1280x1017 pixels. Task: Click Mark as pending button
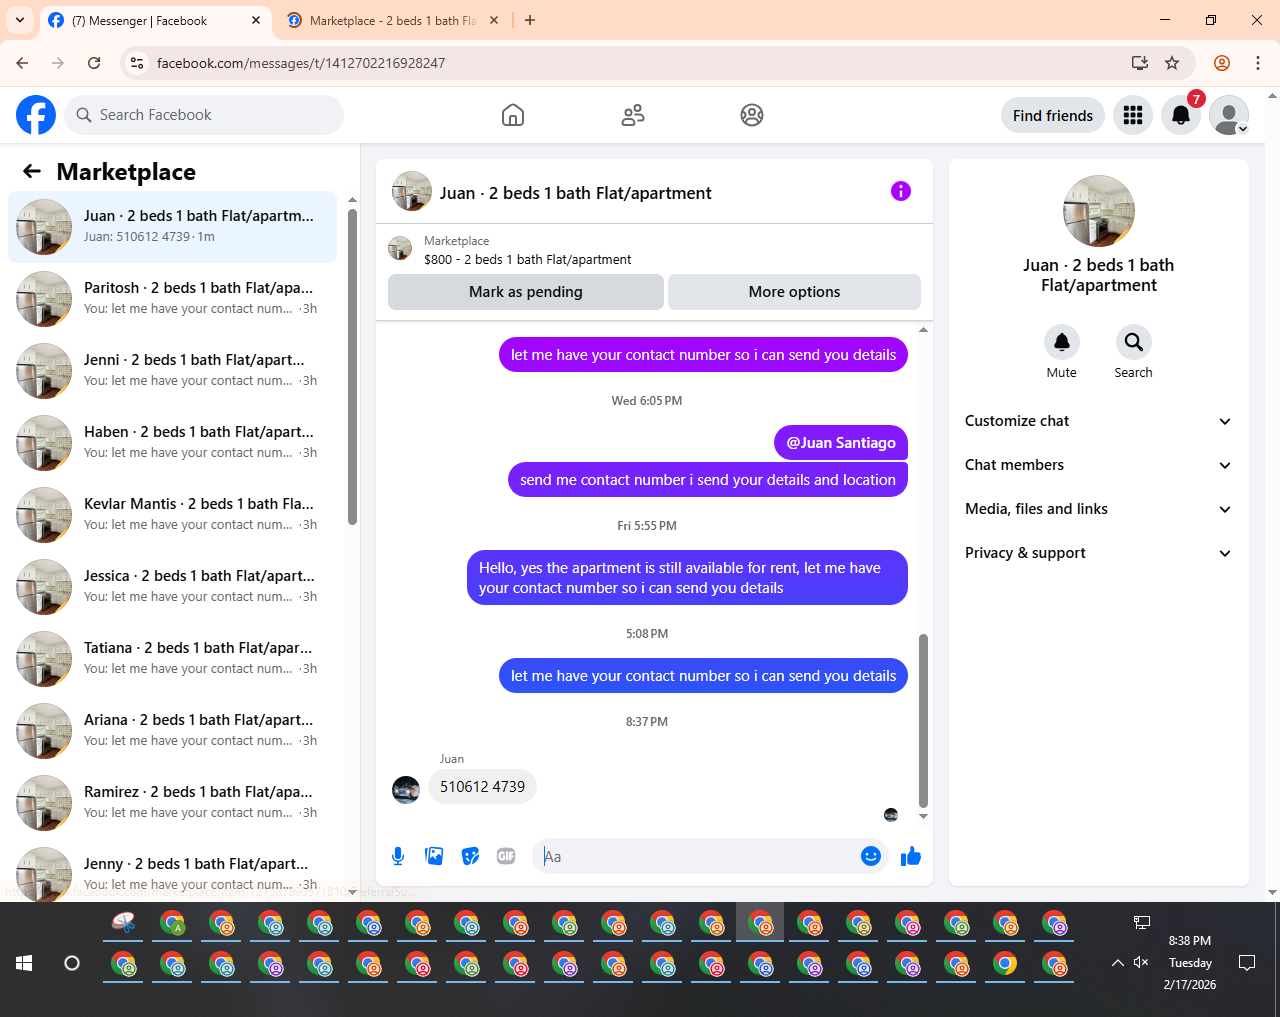526,292
